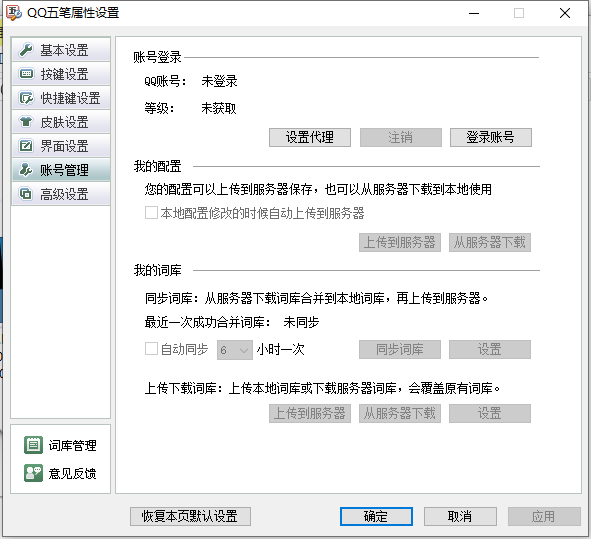The width and height of the screenshot is (591, 539).
Task: Click the 登录账号 button
Action: tap(491, 137)
